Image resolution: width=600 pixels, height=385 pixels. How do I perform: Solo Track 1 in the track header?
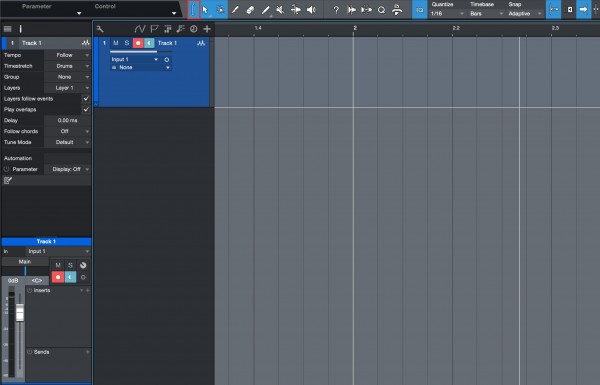[127, 43]
